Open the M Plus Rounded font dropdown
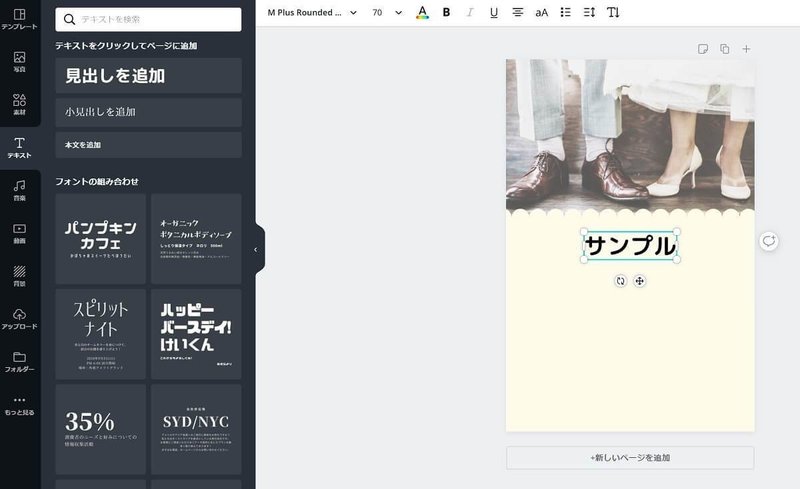The image size is (800, 489). pyautogui.click(x=312, y=13)
